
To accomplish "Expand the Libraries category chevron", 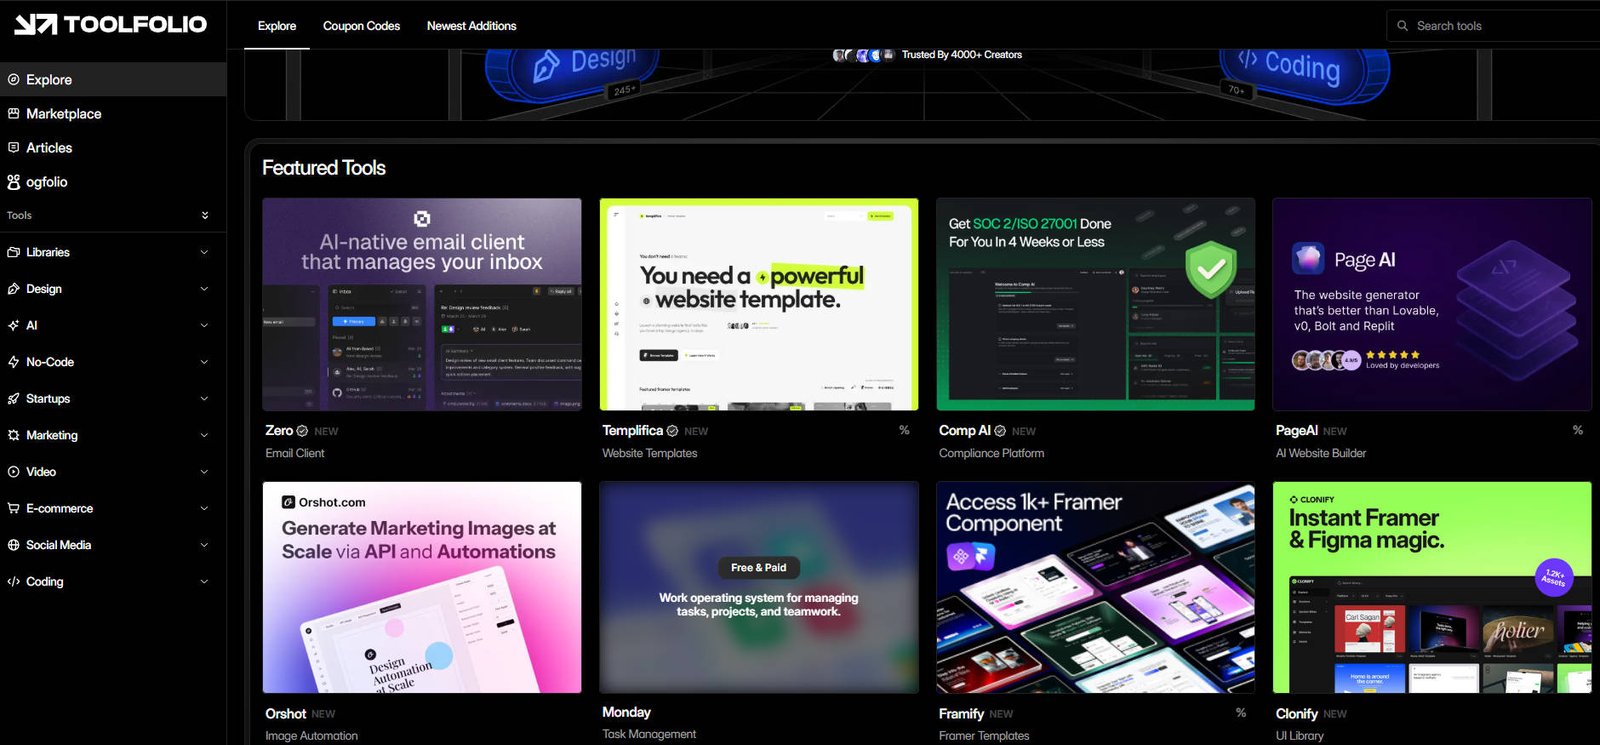I will pyautogui.click(x=204, y=252).
